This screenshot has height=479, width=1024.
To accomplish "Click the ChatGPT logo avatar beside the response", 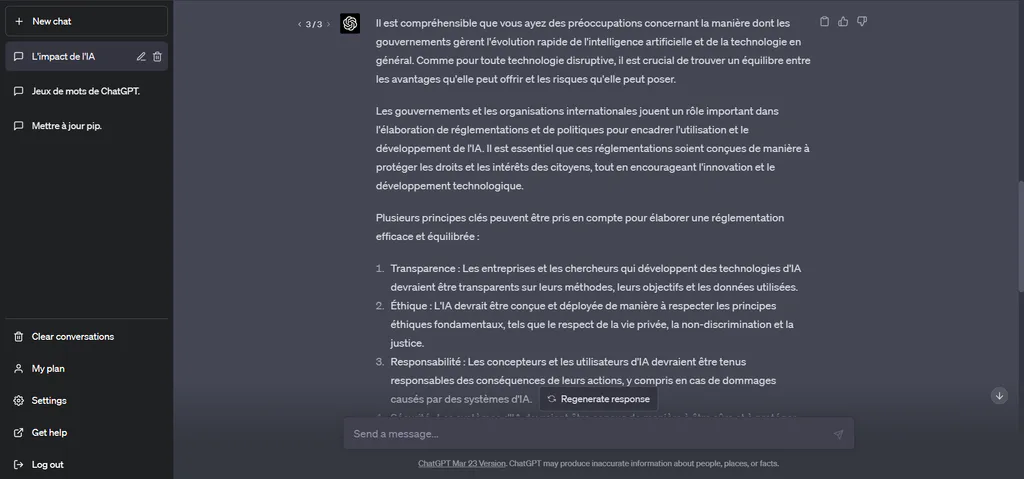I will (350, 24).
